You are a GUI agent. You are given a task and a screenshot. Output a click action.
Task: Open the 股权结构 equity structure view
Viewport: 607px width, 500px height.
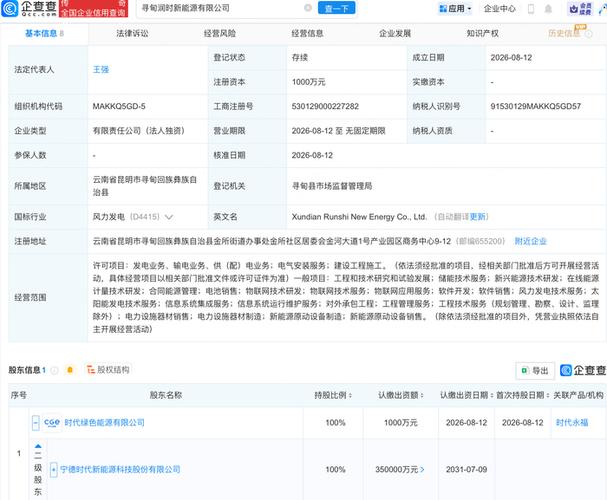click(108, 370)
